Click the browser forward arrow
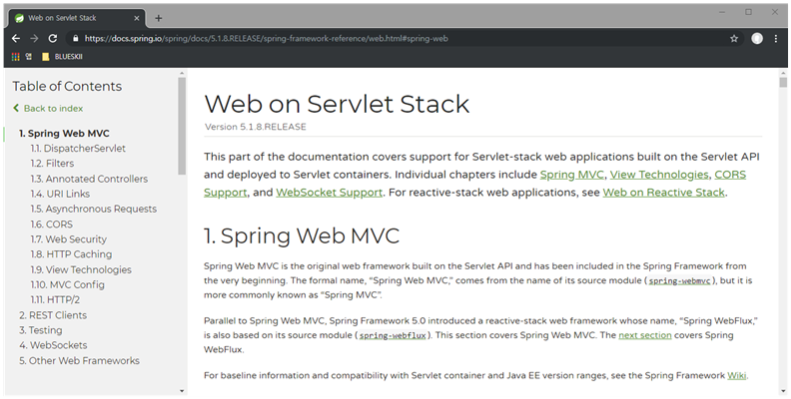The width and height of the screenshot is (791, 399). coord(34,38)
